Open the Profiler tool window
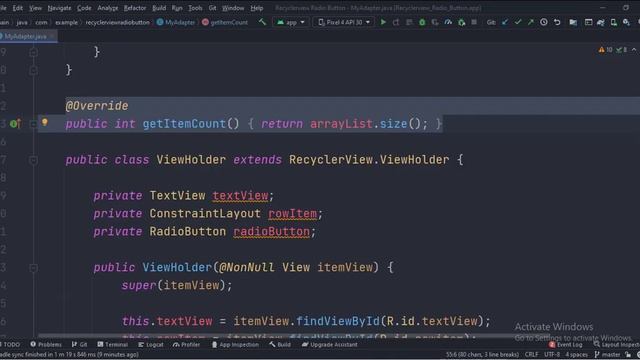The image size is (640, 360). point(187,344)
